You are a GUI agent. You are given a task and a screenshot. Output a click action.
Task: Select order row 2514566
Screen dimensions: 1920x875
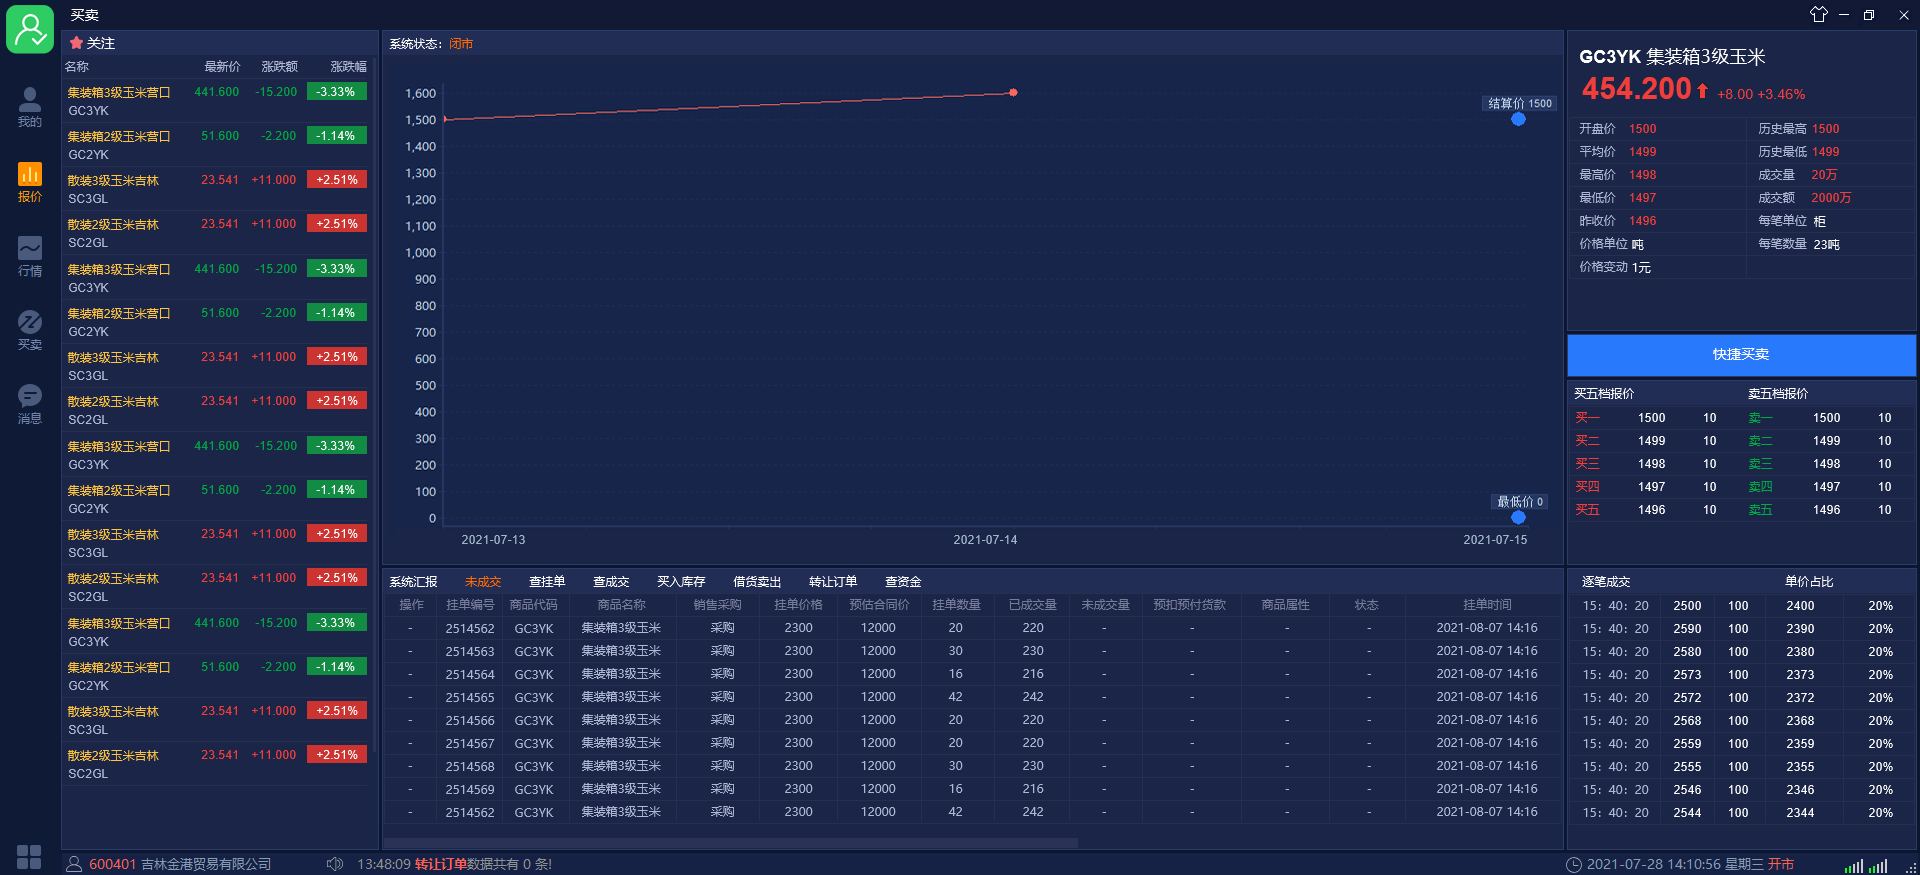(972, 720)
